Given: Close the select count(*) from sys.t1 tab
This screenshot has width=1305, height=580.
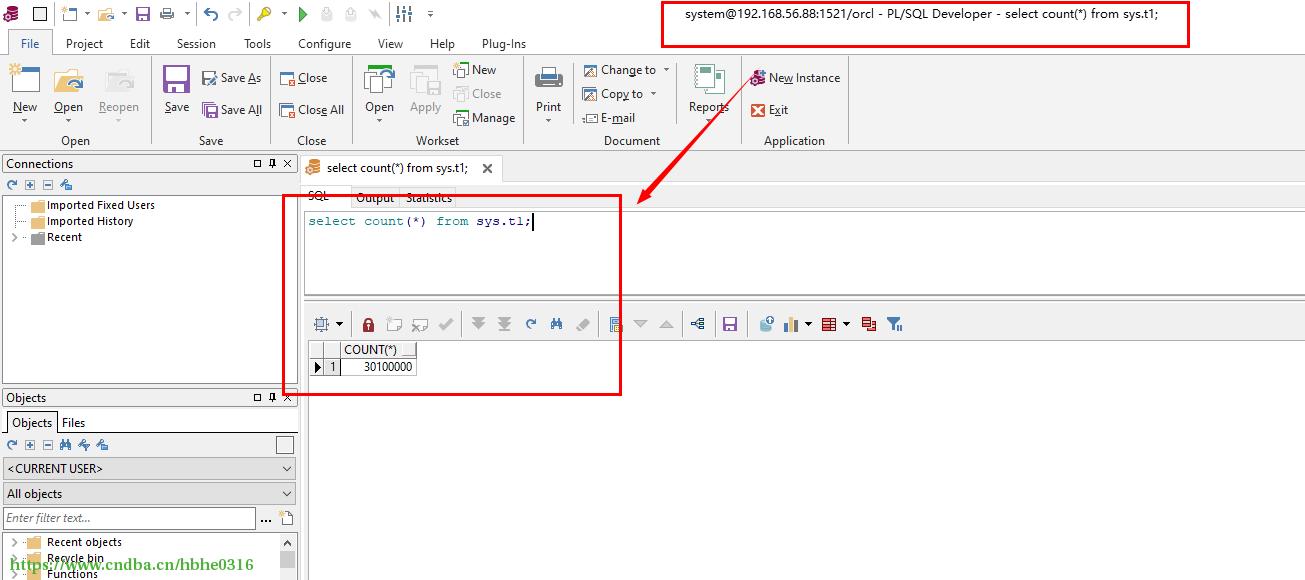Looking at the screenshot, I should tap(487, 168).
